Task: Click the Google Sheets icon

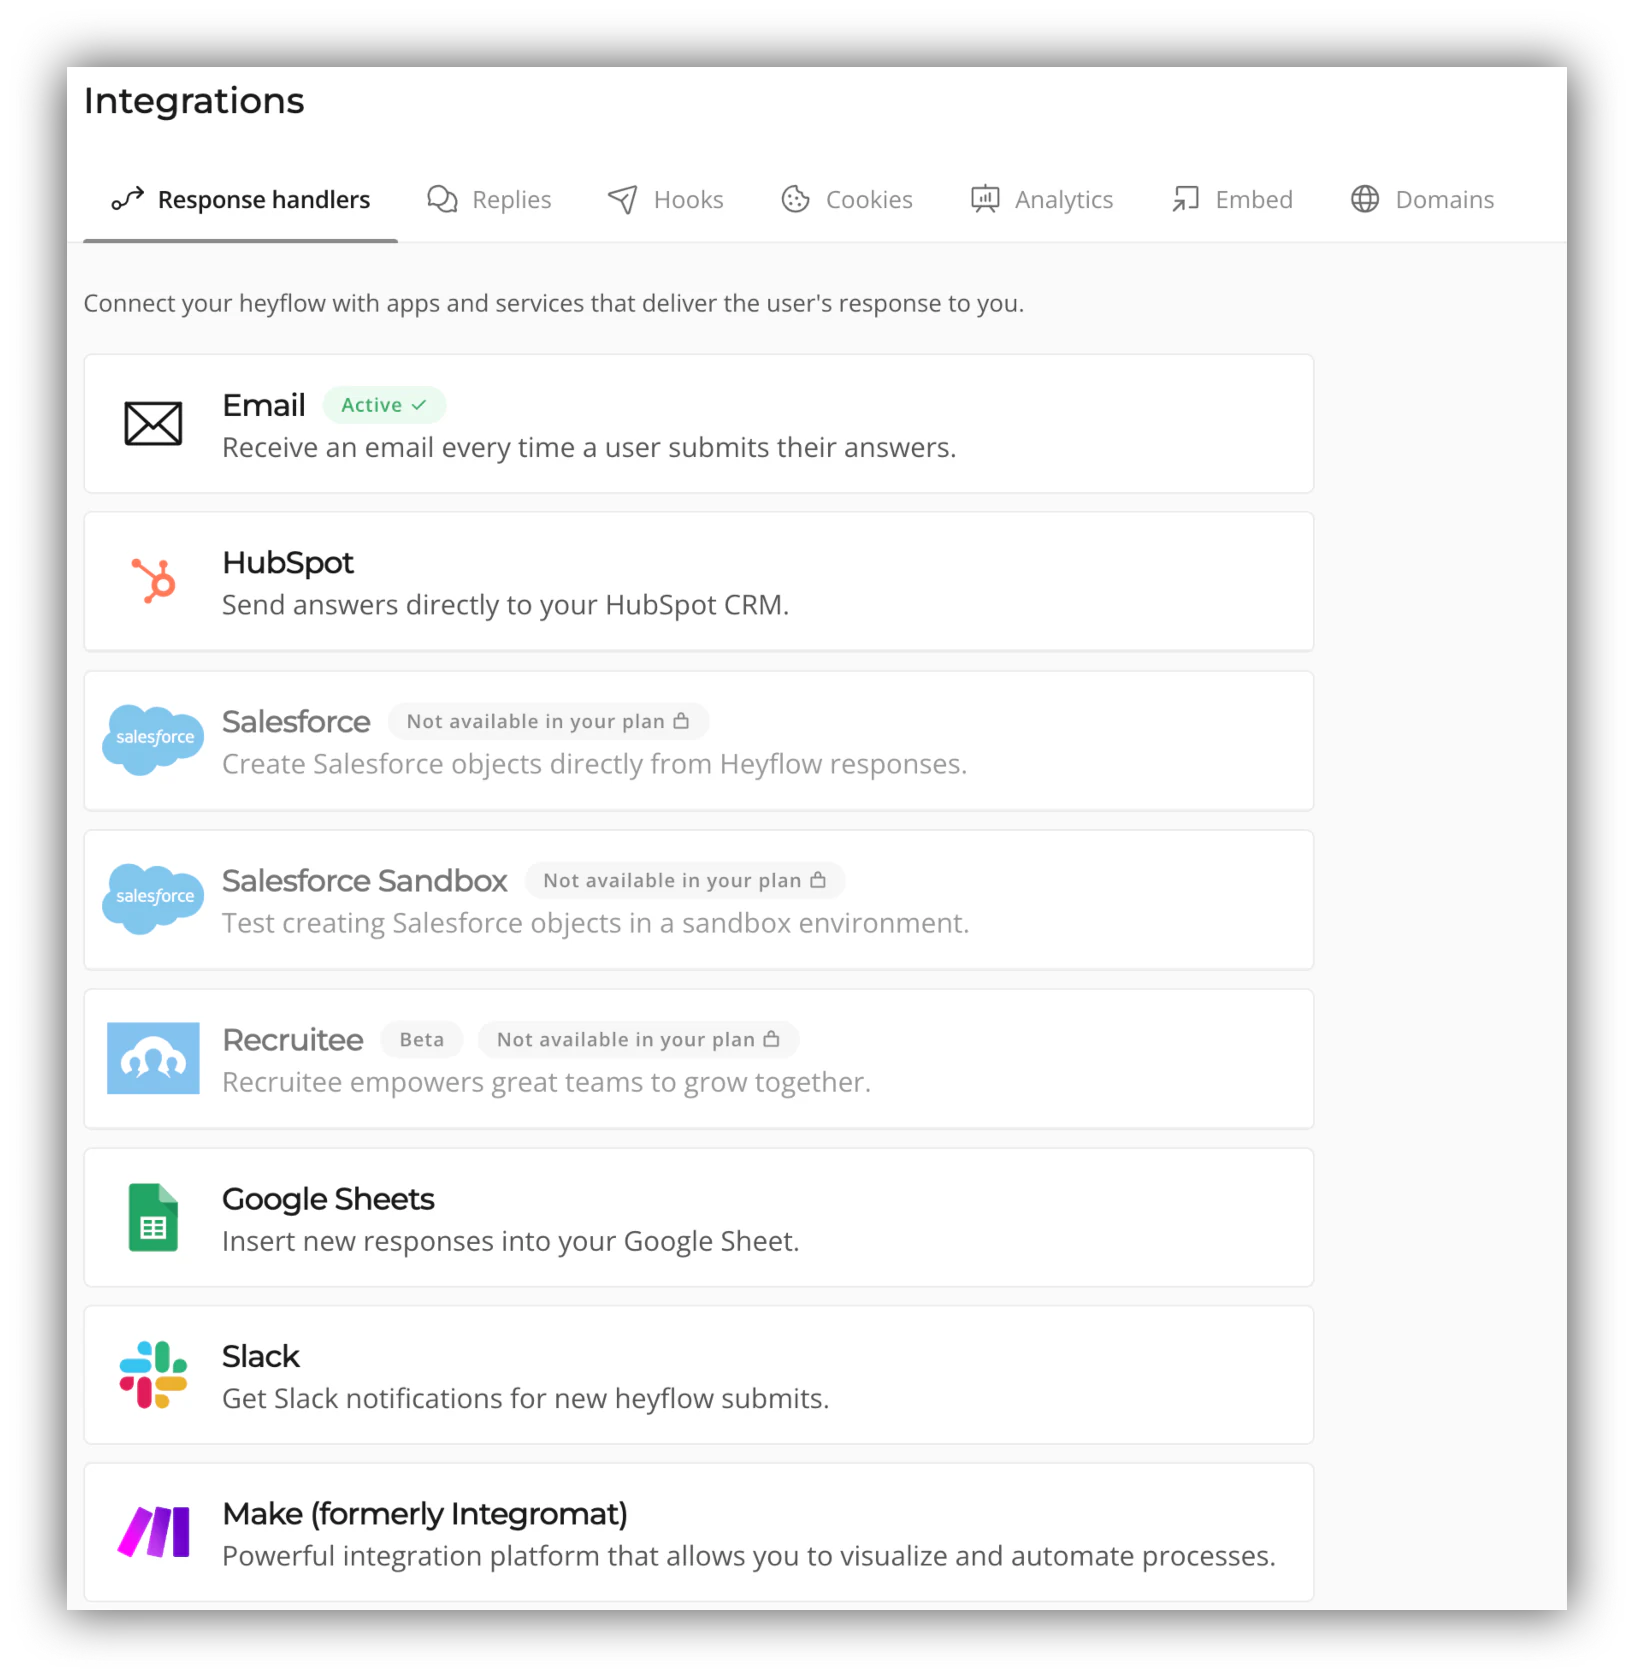Action: pyautogui.click(x=153, y=1217)
